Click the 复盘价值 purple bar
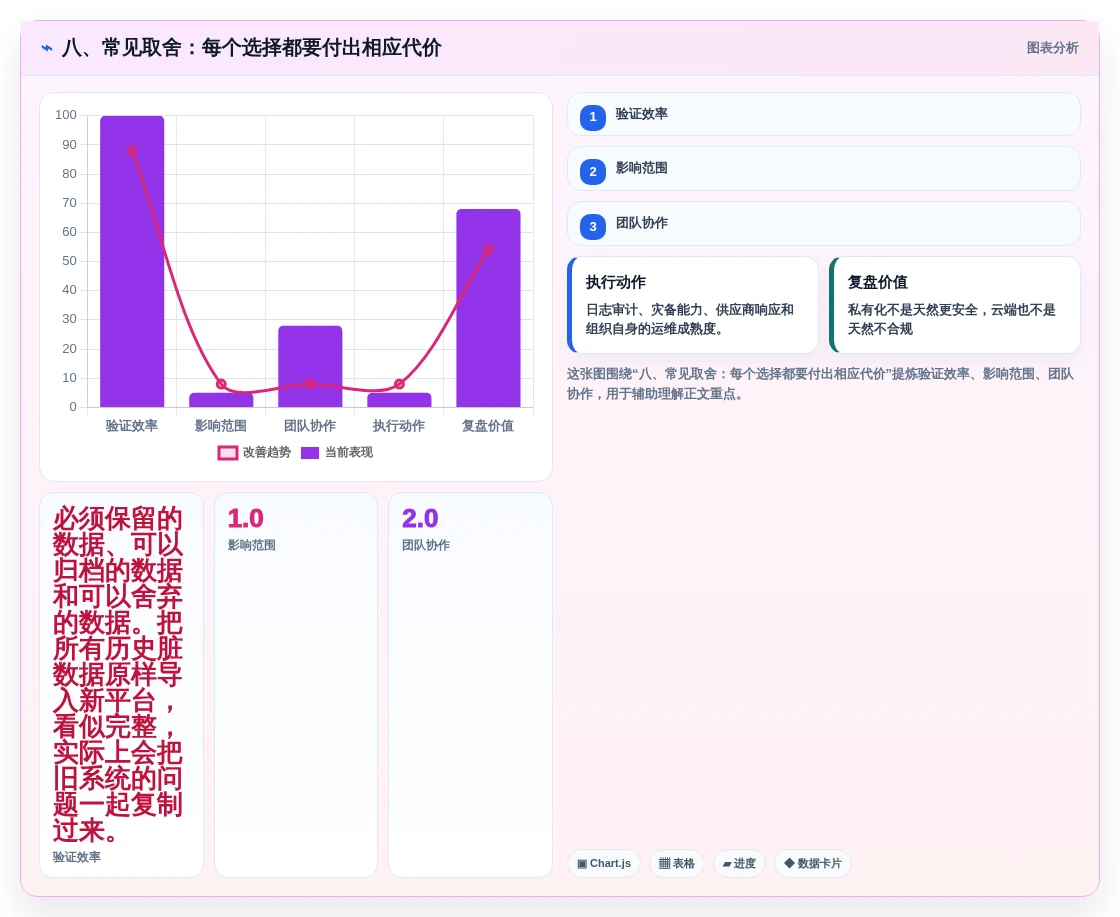The image size is (1120, 917). pos(489,308)
